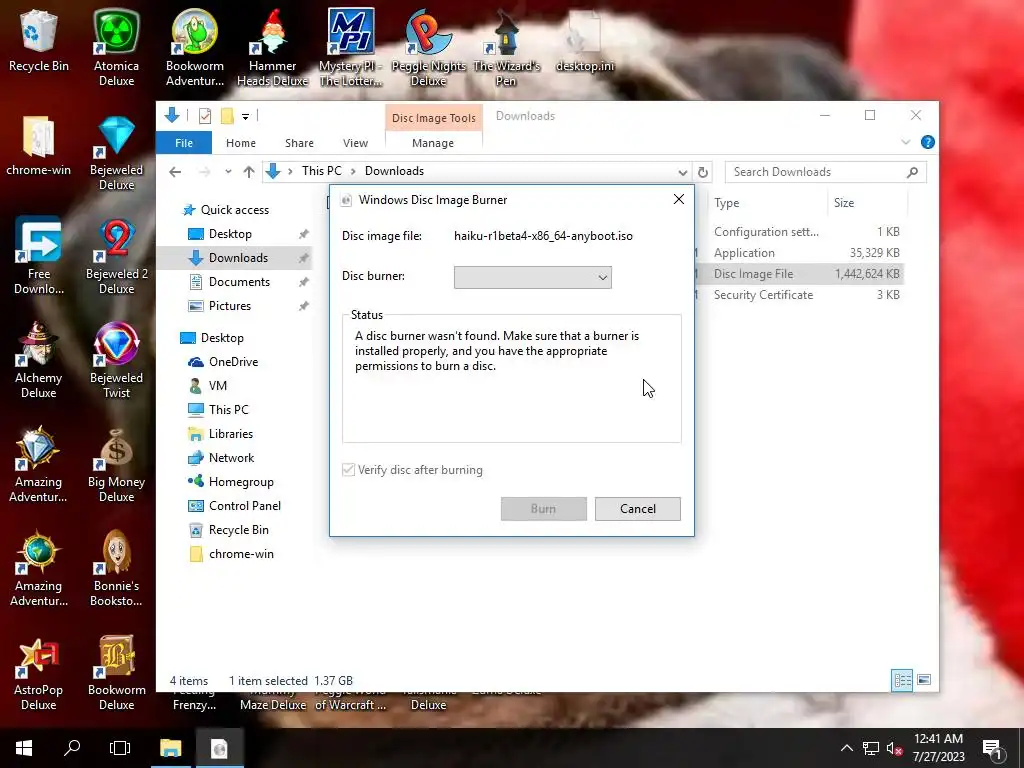The height and width of the screenshot is (768, 1024).
Task: Open The Wizard's Pen shortcut
Action: click(x=506, y=48)
